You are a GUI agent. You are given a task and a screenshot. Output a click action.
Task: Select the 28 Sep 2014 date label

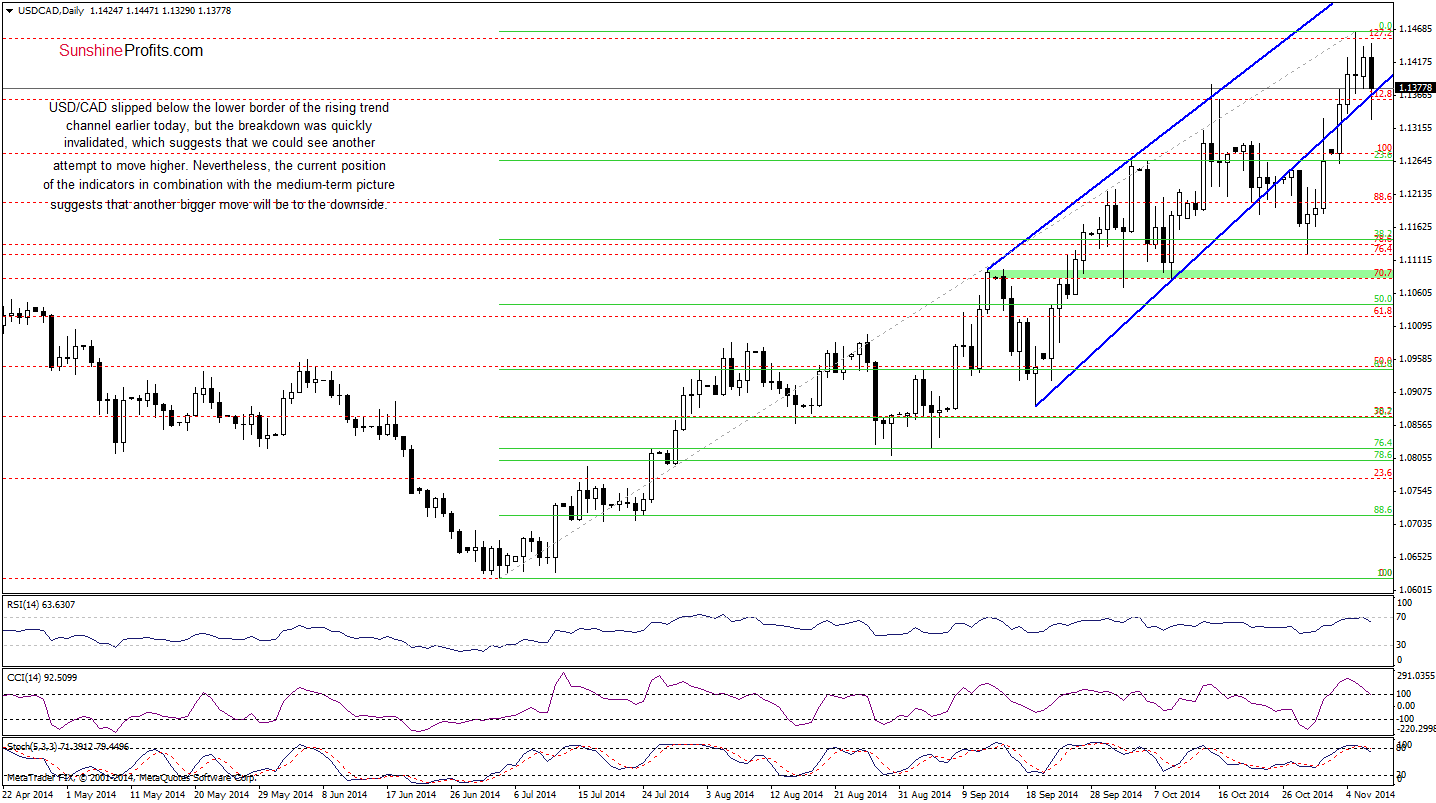click(1116, 796)
